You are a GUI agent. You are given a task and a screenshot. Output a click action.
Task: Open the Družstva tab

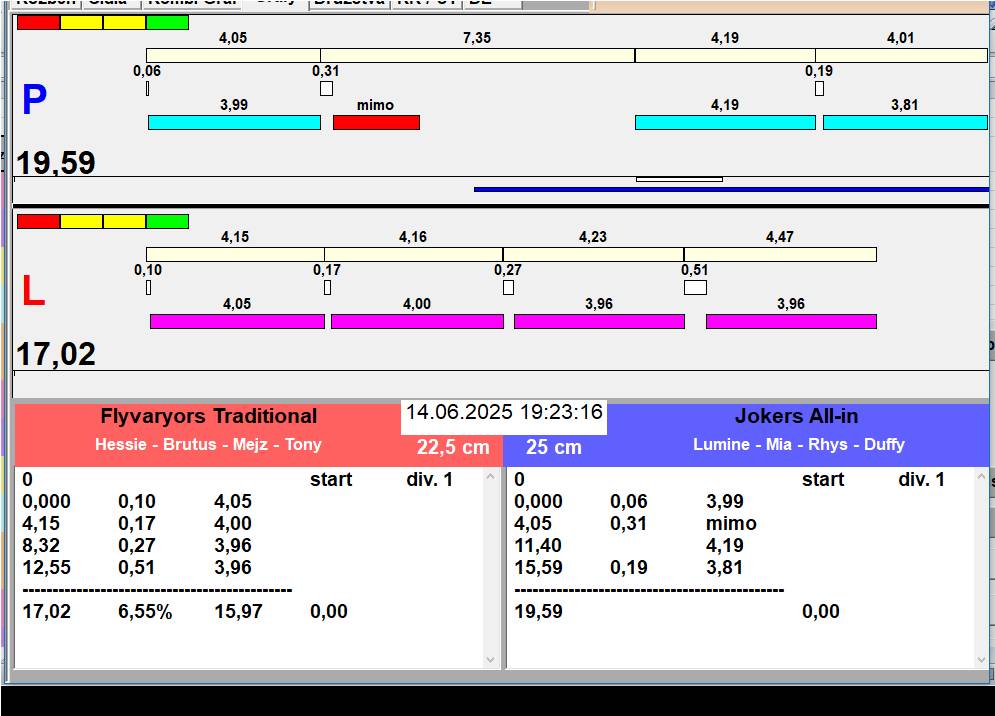tap(348, 3)
